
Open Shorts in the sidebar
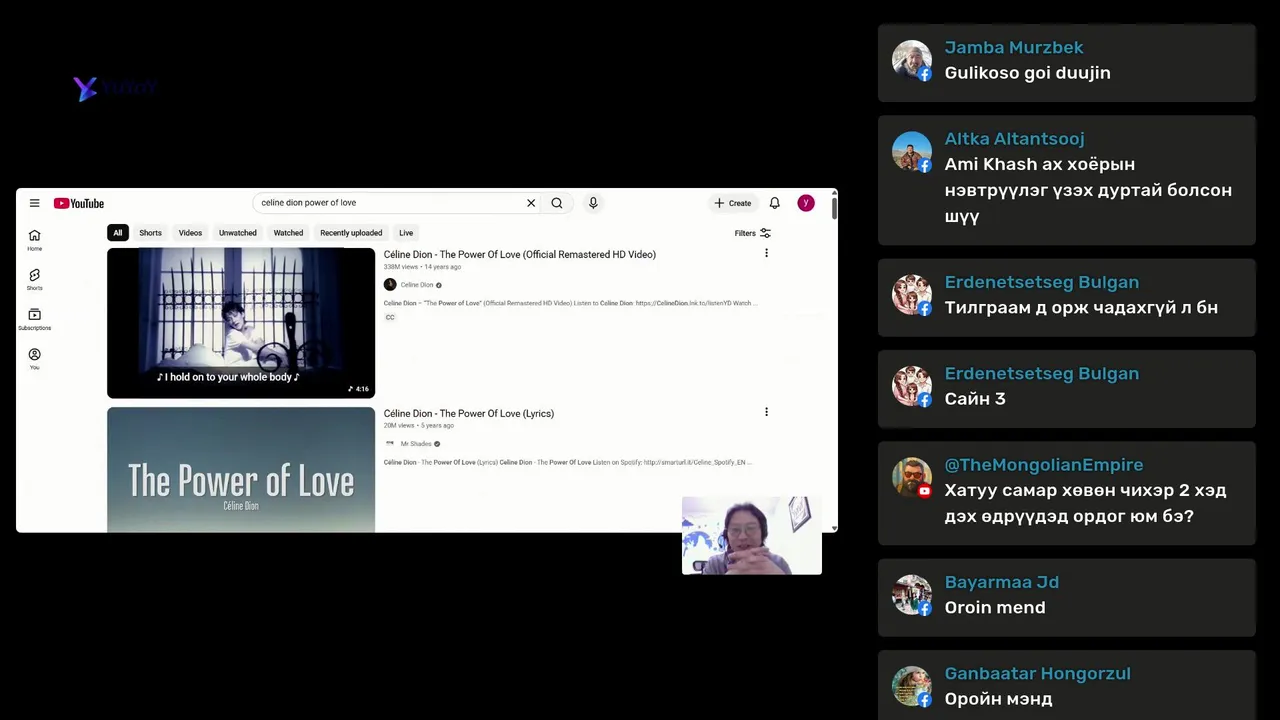coord(34,279)
